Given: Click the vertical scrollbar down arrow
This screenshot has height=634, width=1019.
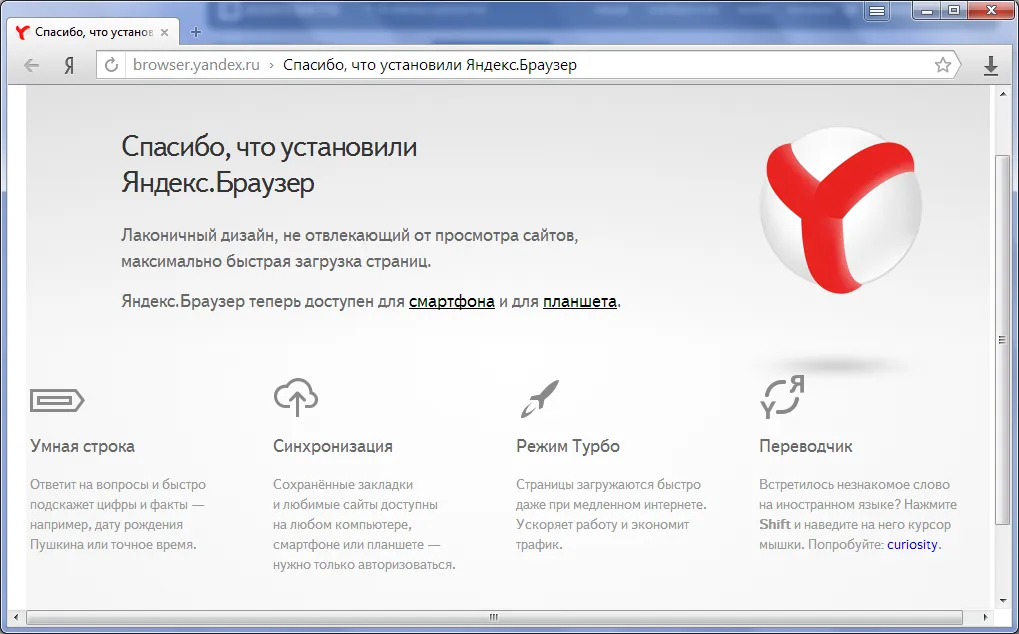Looking at the screenshot, I should click(1003, 602).
